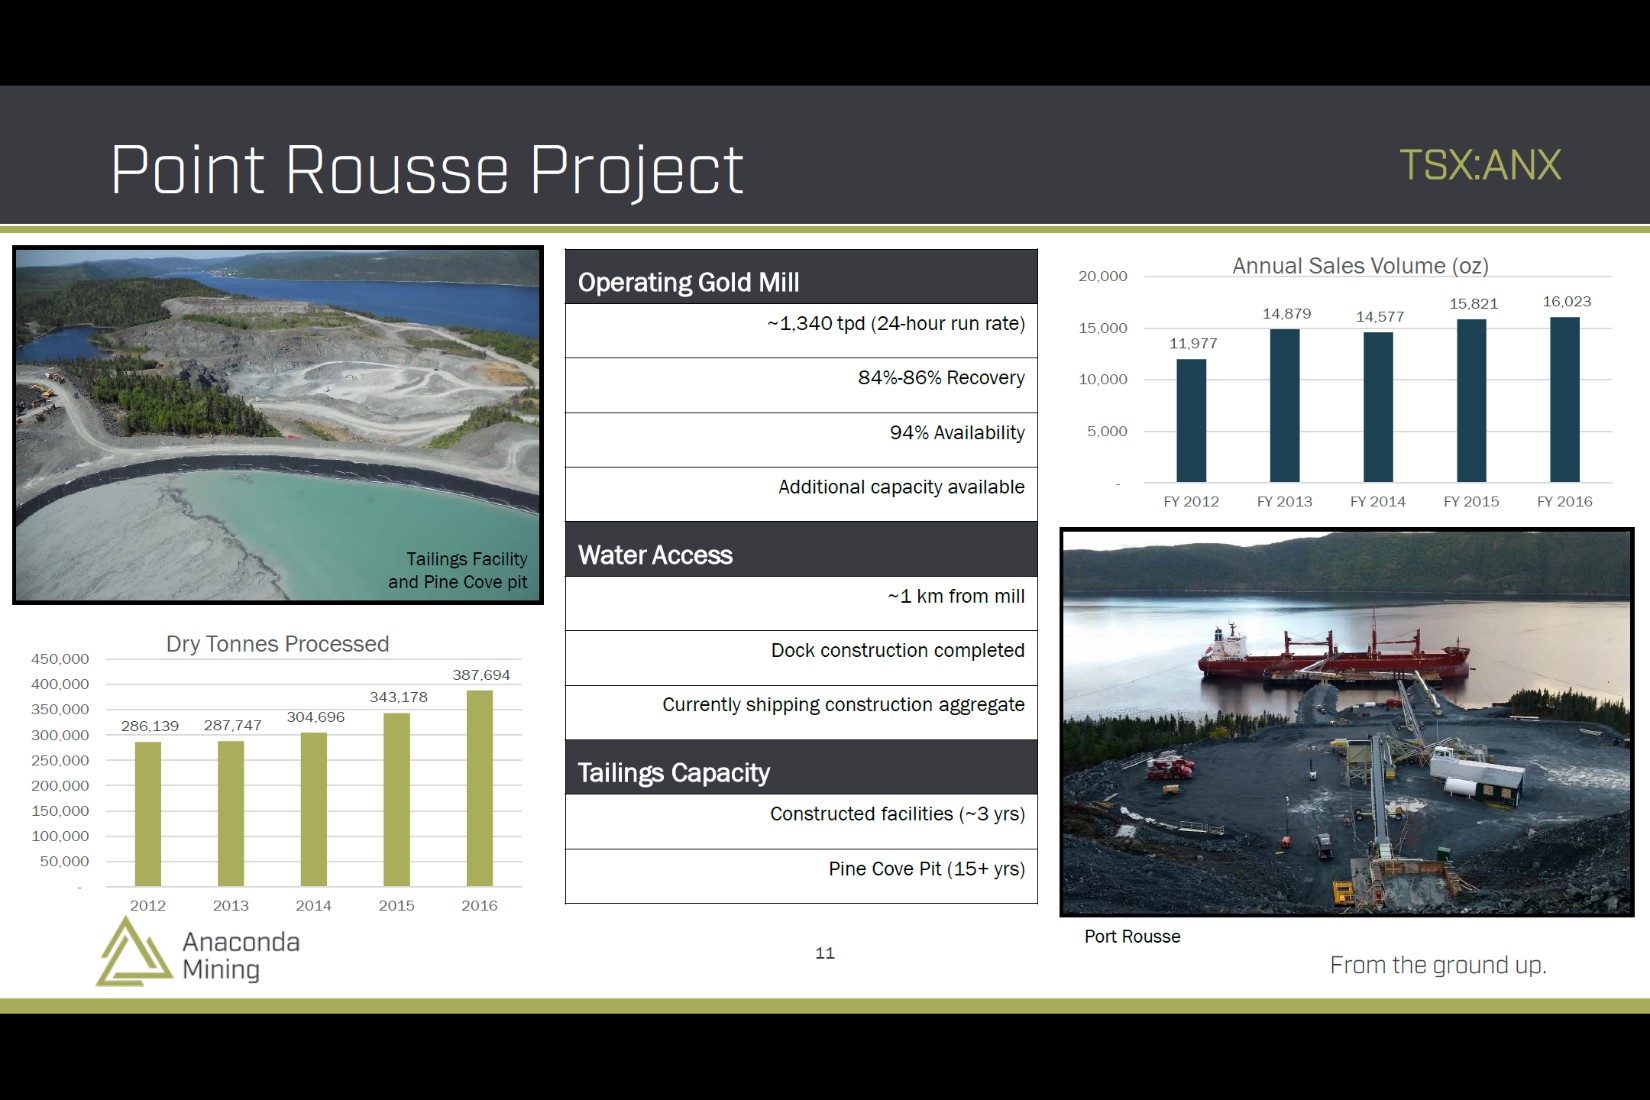
Task: Click the 20,000 sales axis value
Action: click(1103, 276)
